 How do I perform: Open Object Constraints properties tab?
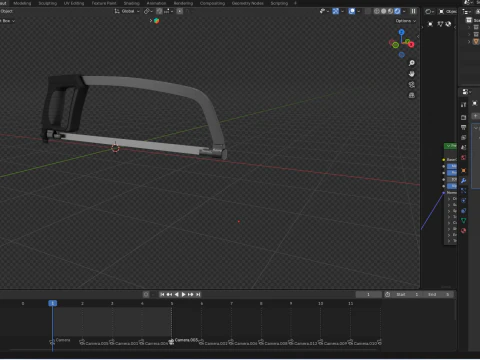[464, 211]
